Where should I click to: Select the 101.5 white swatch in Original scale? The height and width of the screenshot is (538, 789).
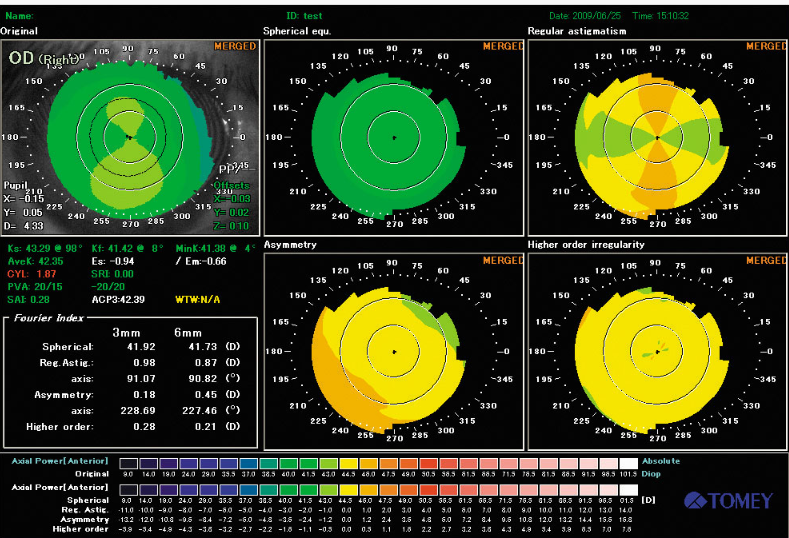[x=628, y=464]
